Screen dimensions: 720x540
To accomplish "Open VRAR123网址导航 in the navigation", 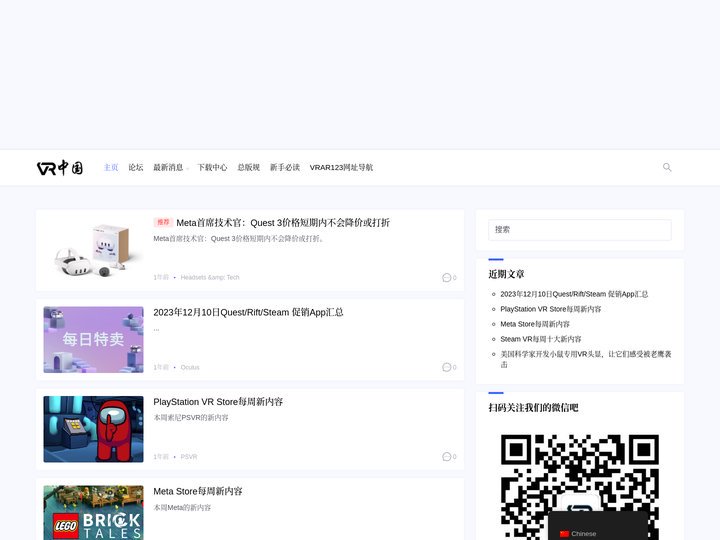I will pos(341,167).
